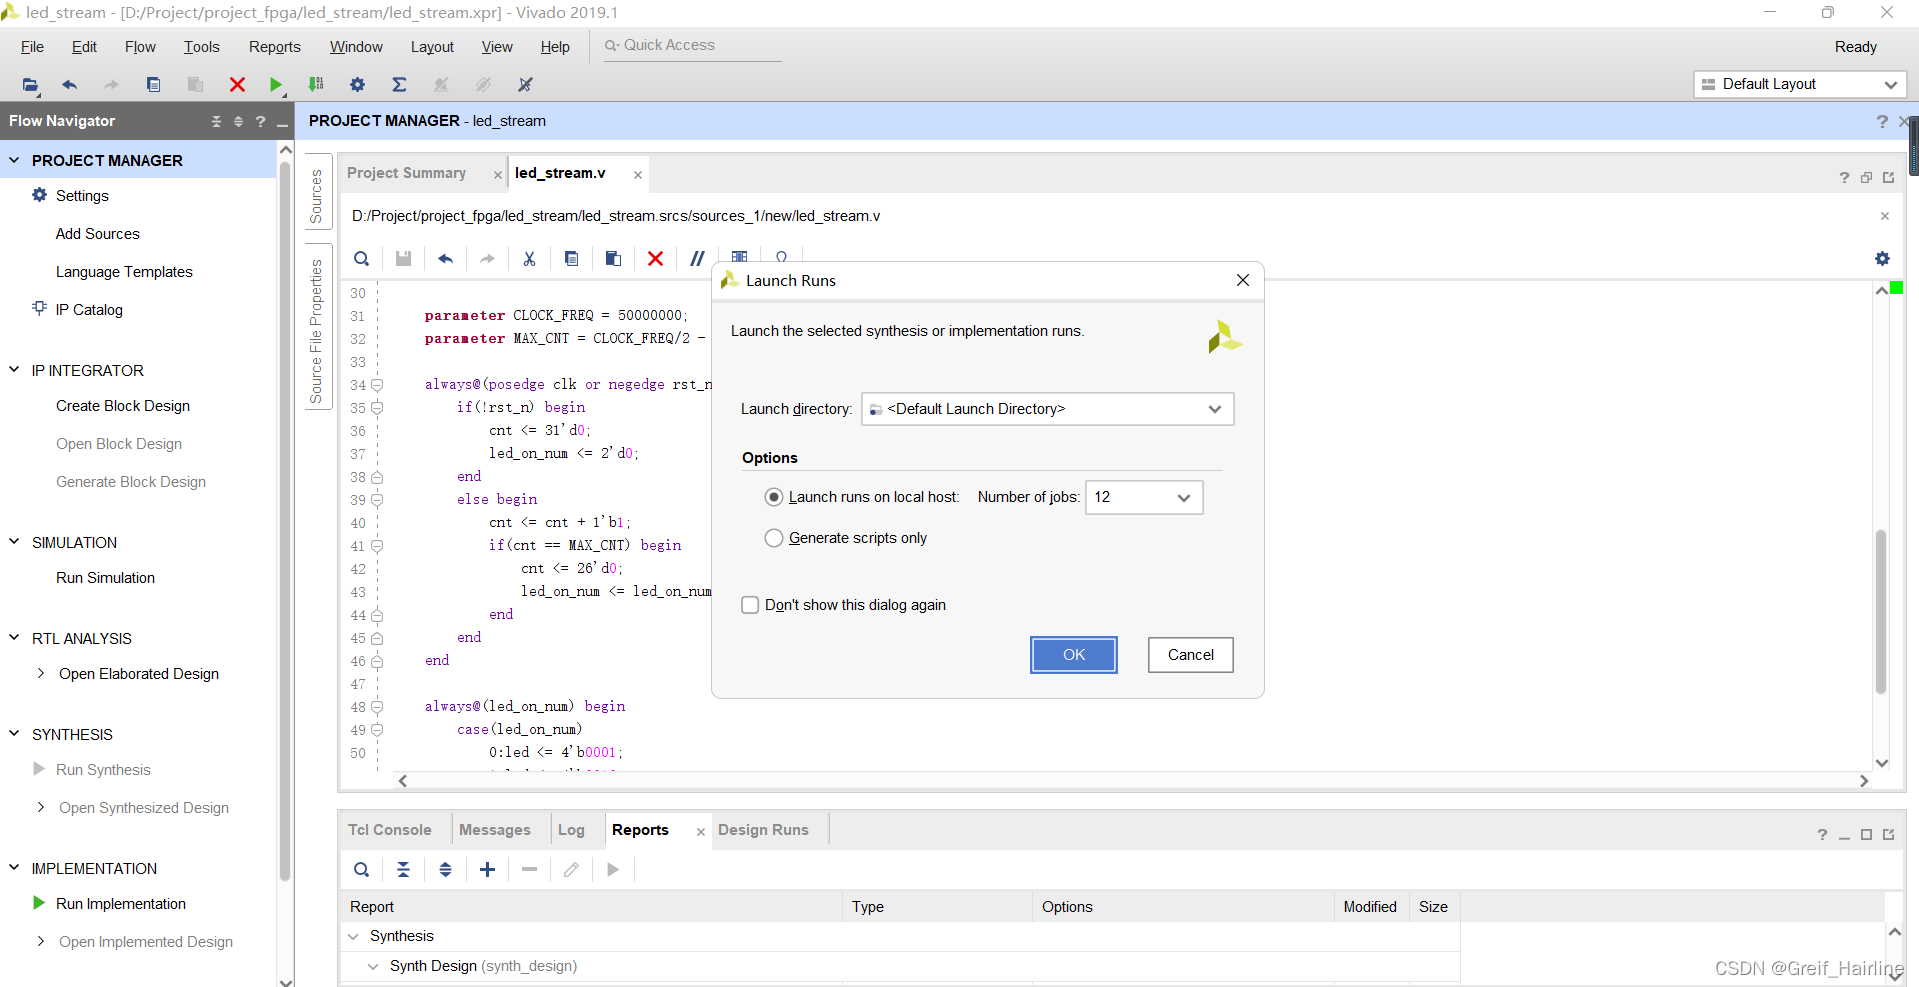Click the IP Catalog icon
The height and width of the screenshot is (987, 1919).
pos(40,308)
